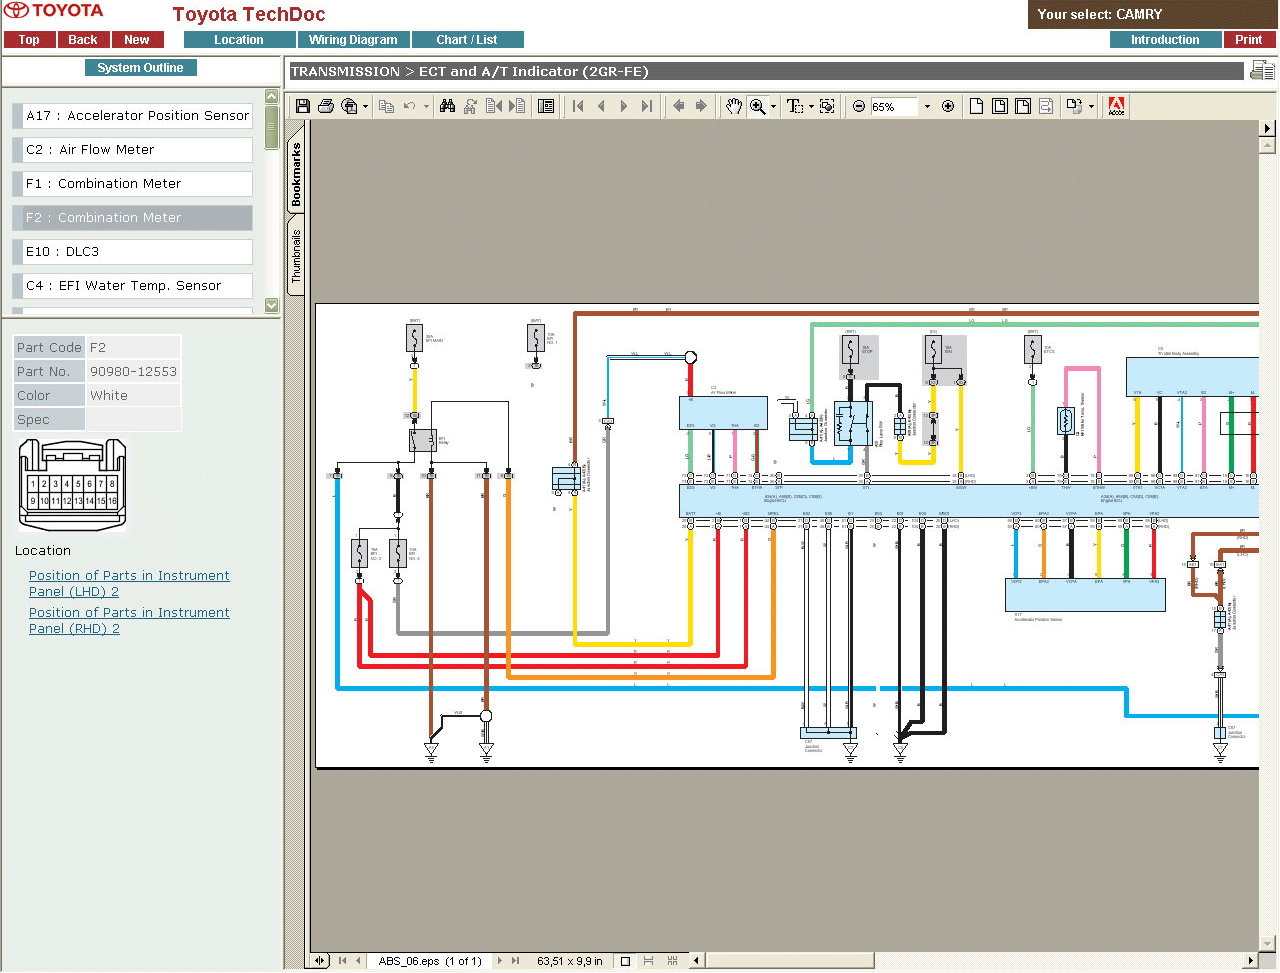Select C4 : EFI Water Temp. Sensor
1280x973 pixels.
132,286
